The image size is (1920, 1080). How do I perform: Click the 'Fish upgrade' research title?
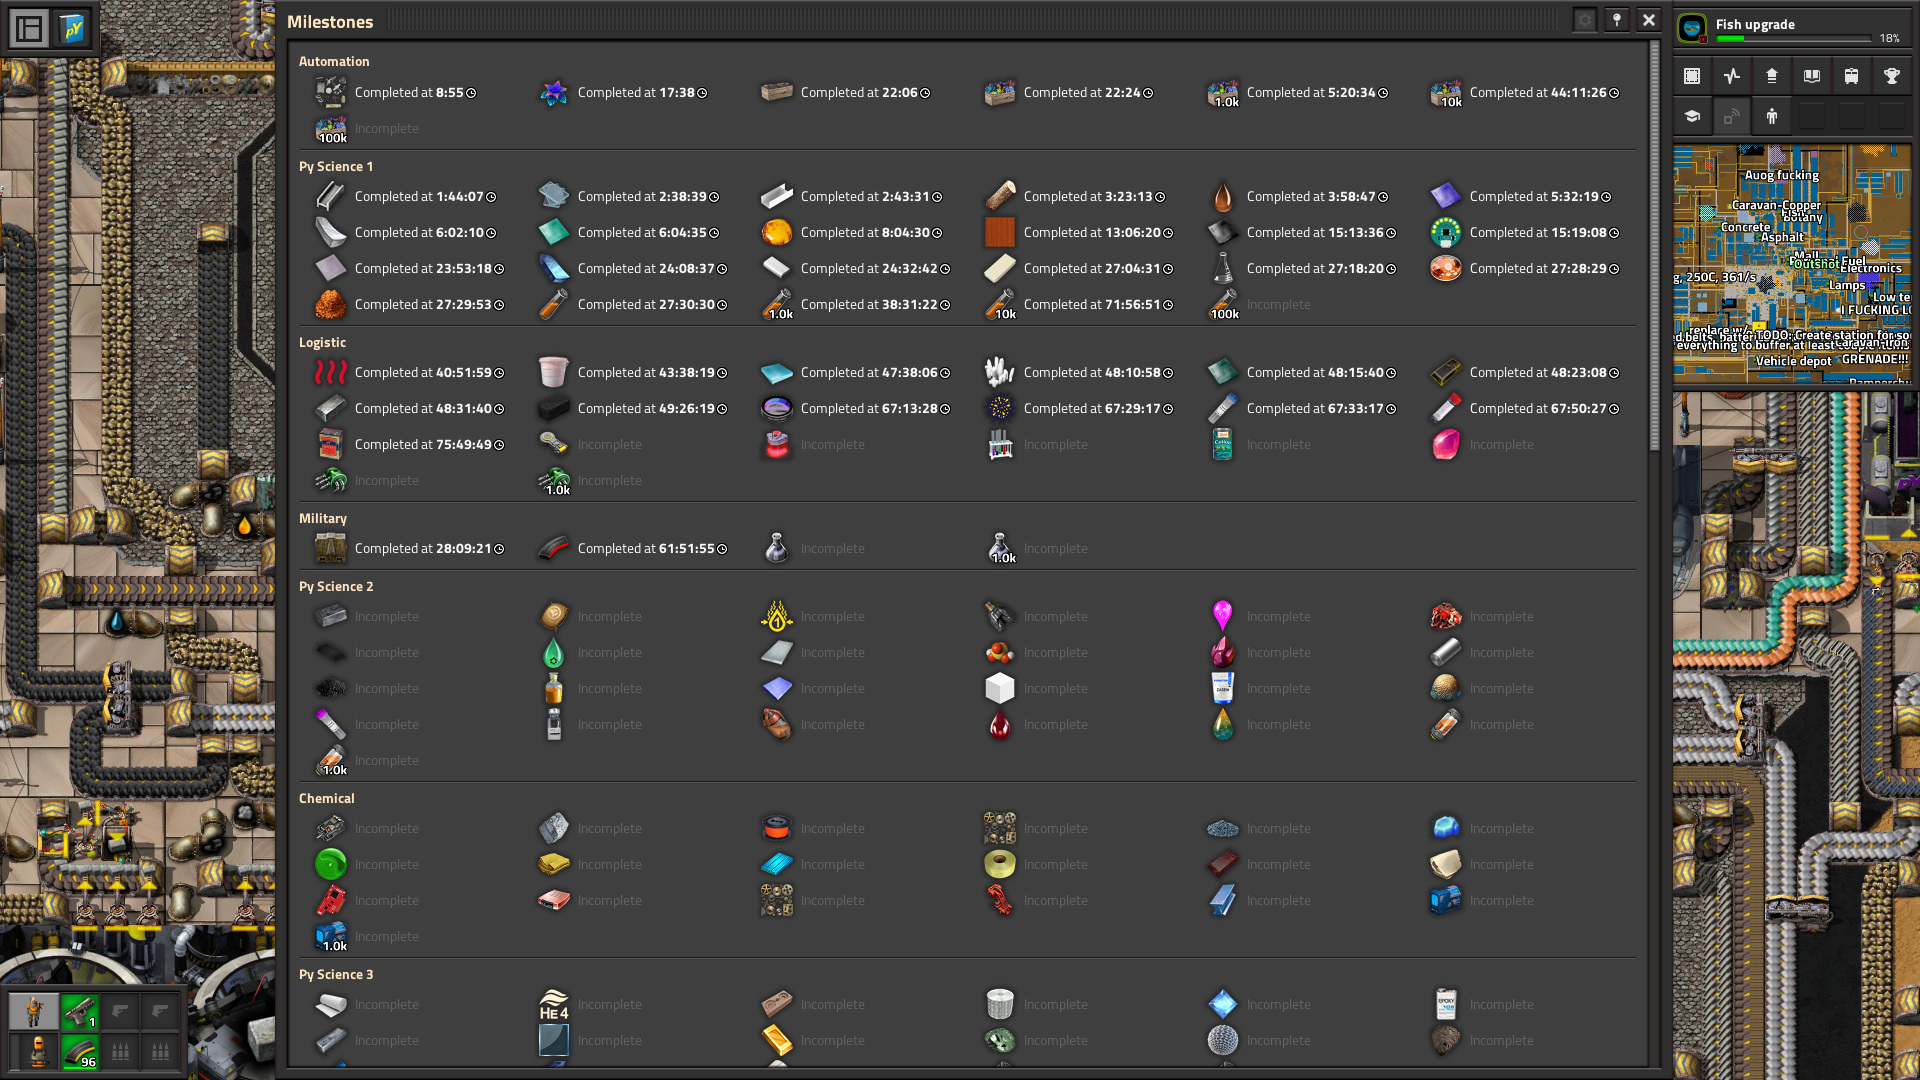(1755, 24)
